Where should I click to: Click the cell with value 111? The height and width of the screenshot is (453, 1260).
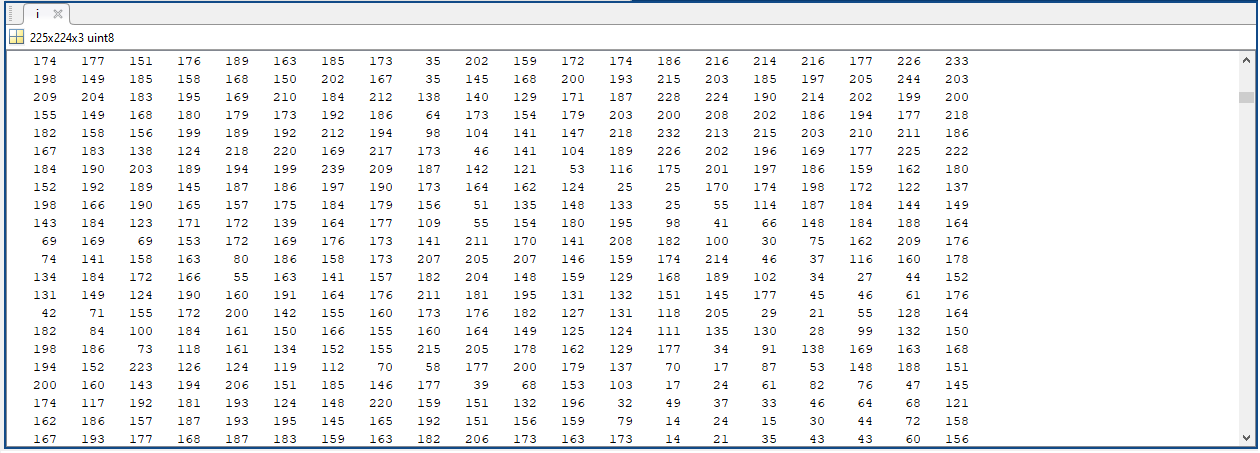[669, 331]
